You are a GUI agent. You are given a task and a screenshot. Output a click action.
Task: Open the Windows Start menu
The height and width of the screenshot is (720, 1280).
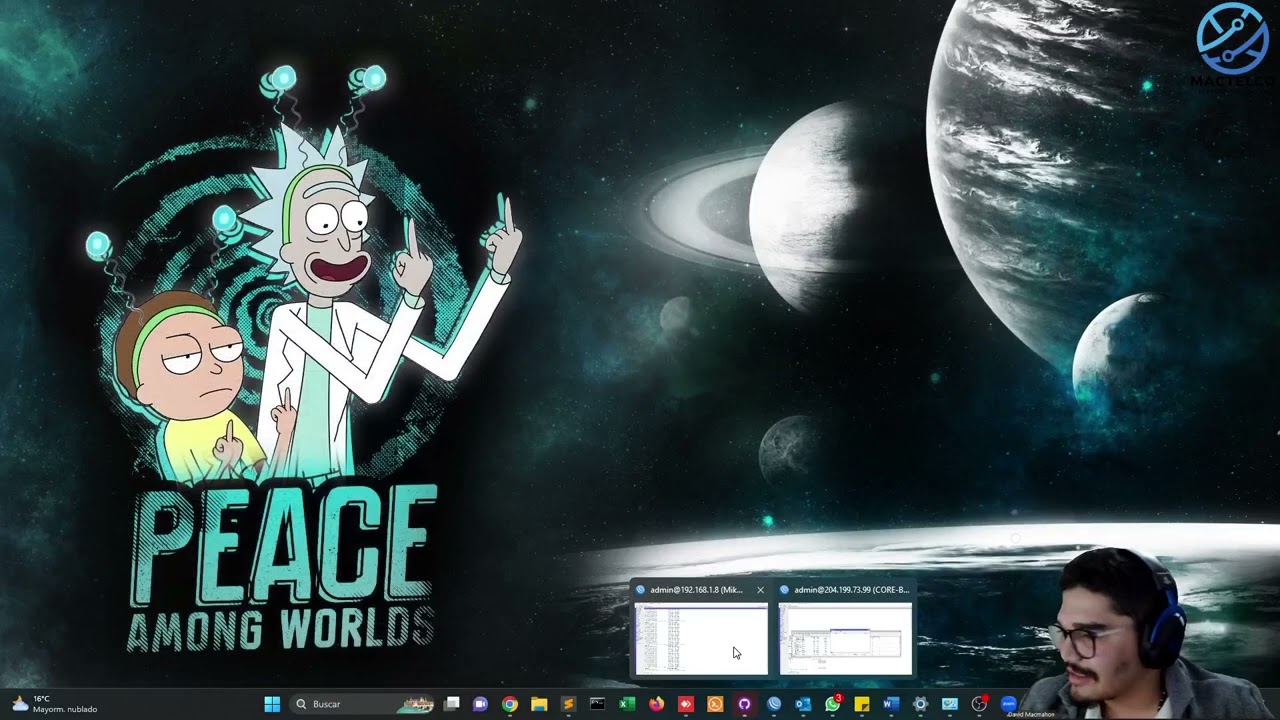pyautogui.click(x=272, y=704)
